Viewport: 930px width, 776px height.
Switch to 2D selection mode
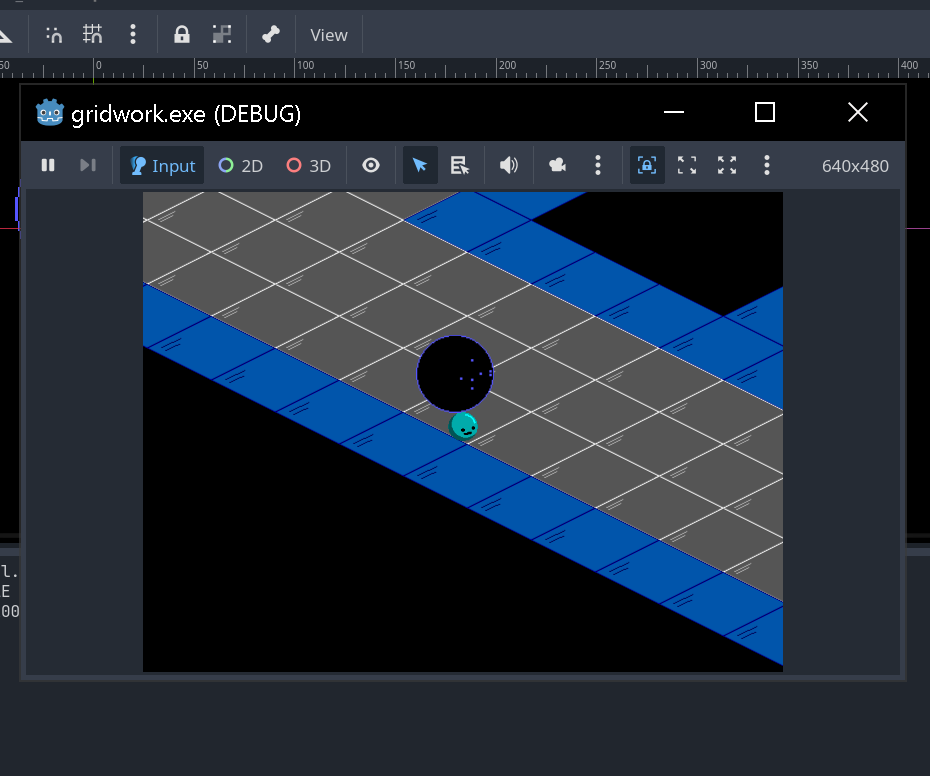pos(240,165)
